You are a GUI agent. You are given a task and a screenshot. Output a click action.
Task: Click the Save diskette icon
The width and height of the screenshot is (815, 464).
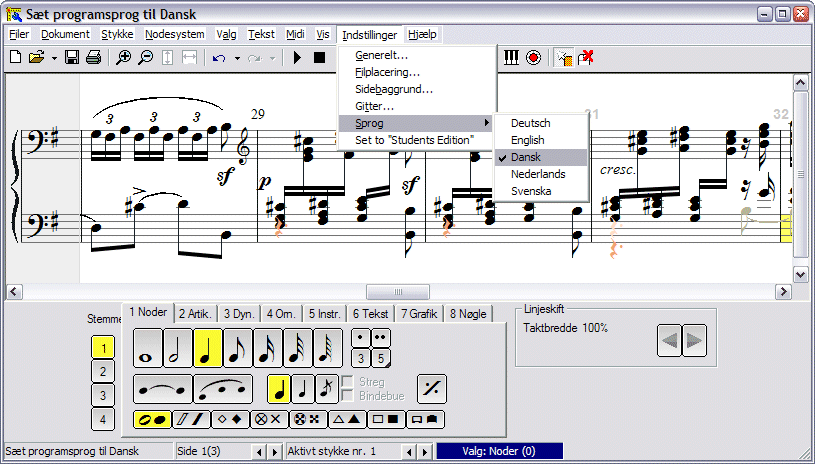coord(72,57)
